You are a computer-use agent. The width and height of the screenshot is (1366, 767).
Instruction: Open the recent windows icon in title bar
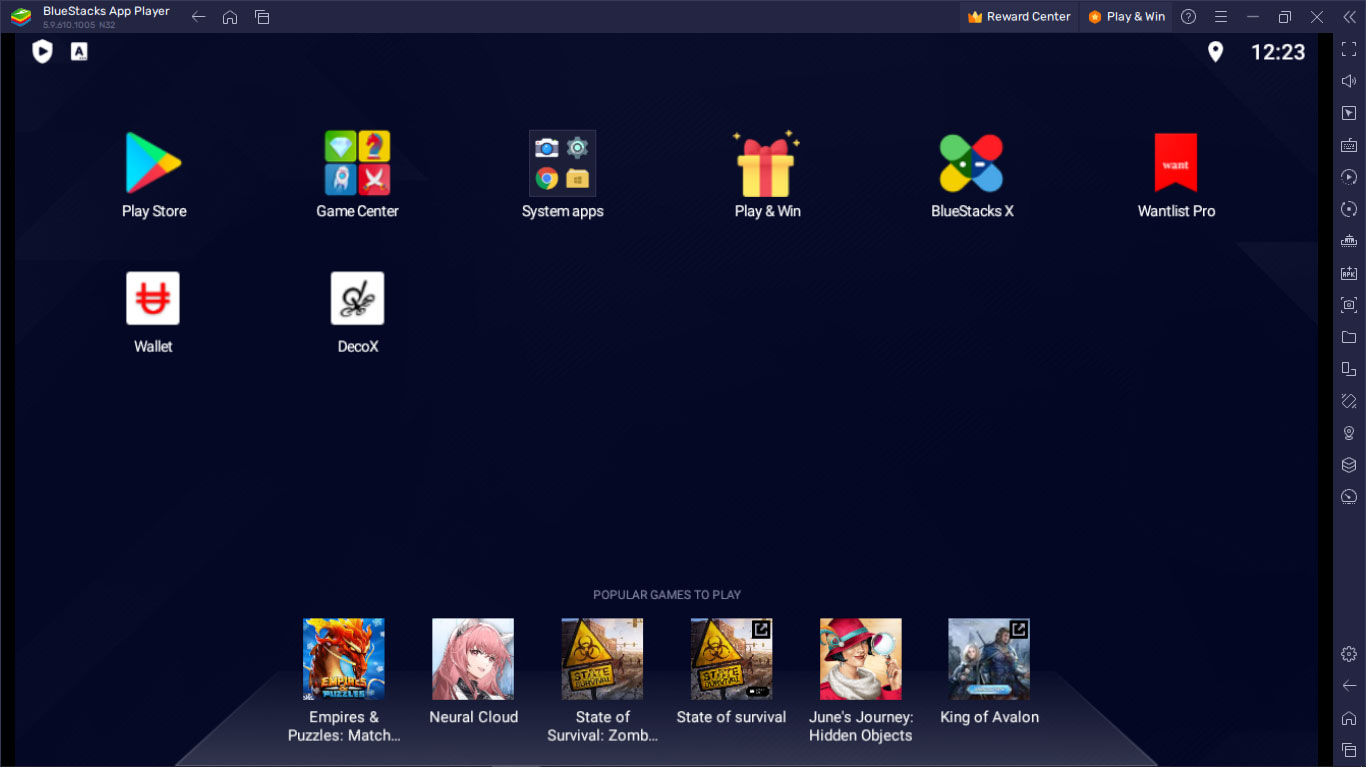click(x=262, y=17)
